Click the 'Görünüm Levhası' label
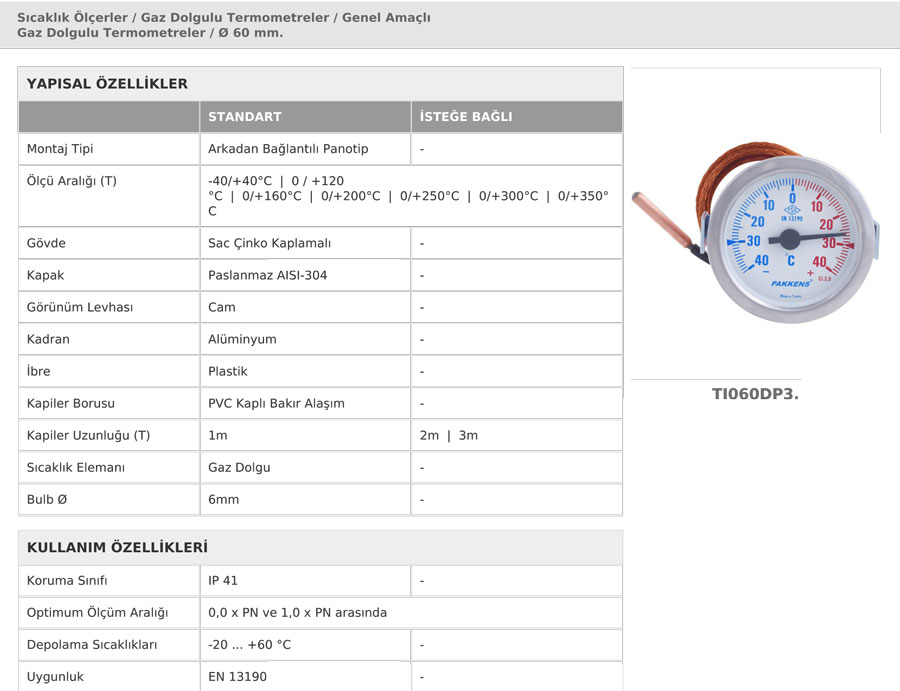Image resolution: width=900 pixels, height=691 pixels. [80, 307]
